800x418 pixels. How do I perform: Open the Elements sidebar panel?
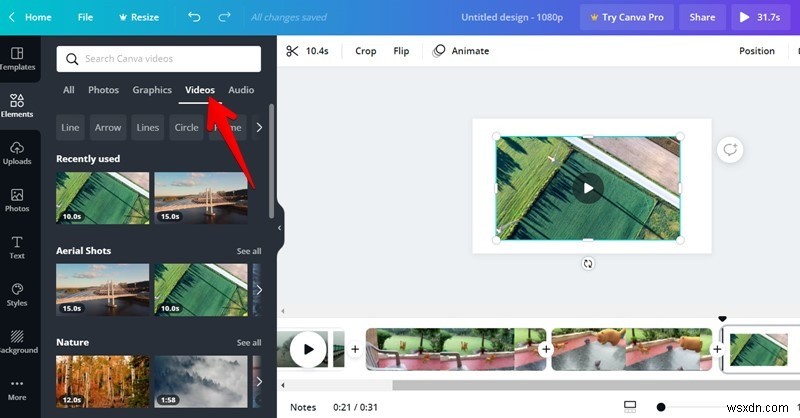17,106
